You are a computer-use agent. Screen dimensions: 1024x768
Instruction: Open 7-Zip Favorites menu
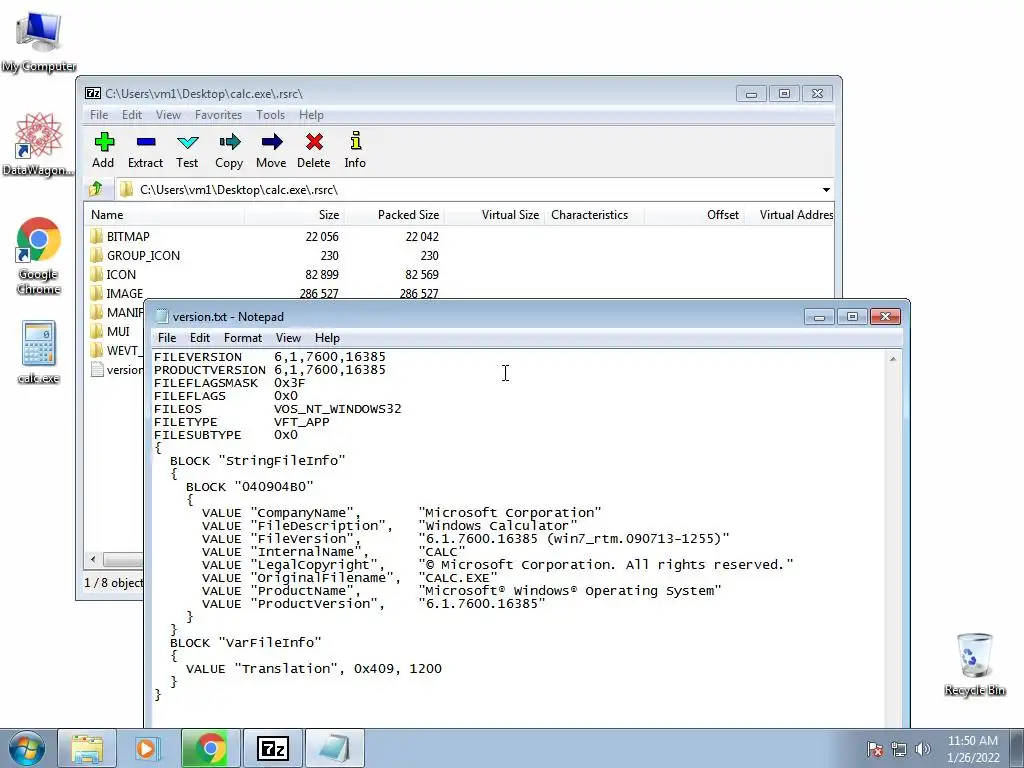coord(218,114)
